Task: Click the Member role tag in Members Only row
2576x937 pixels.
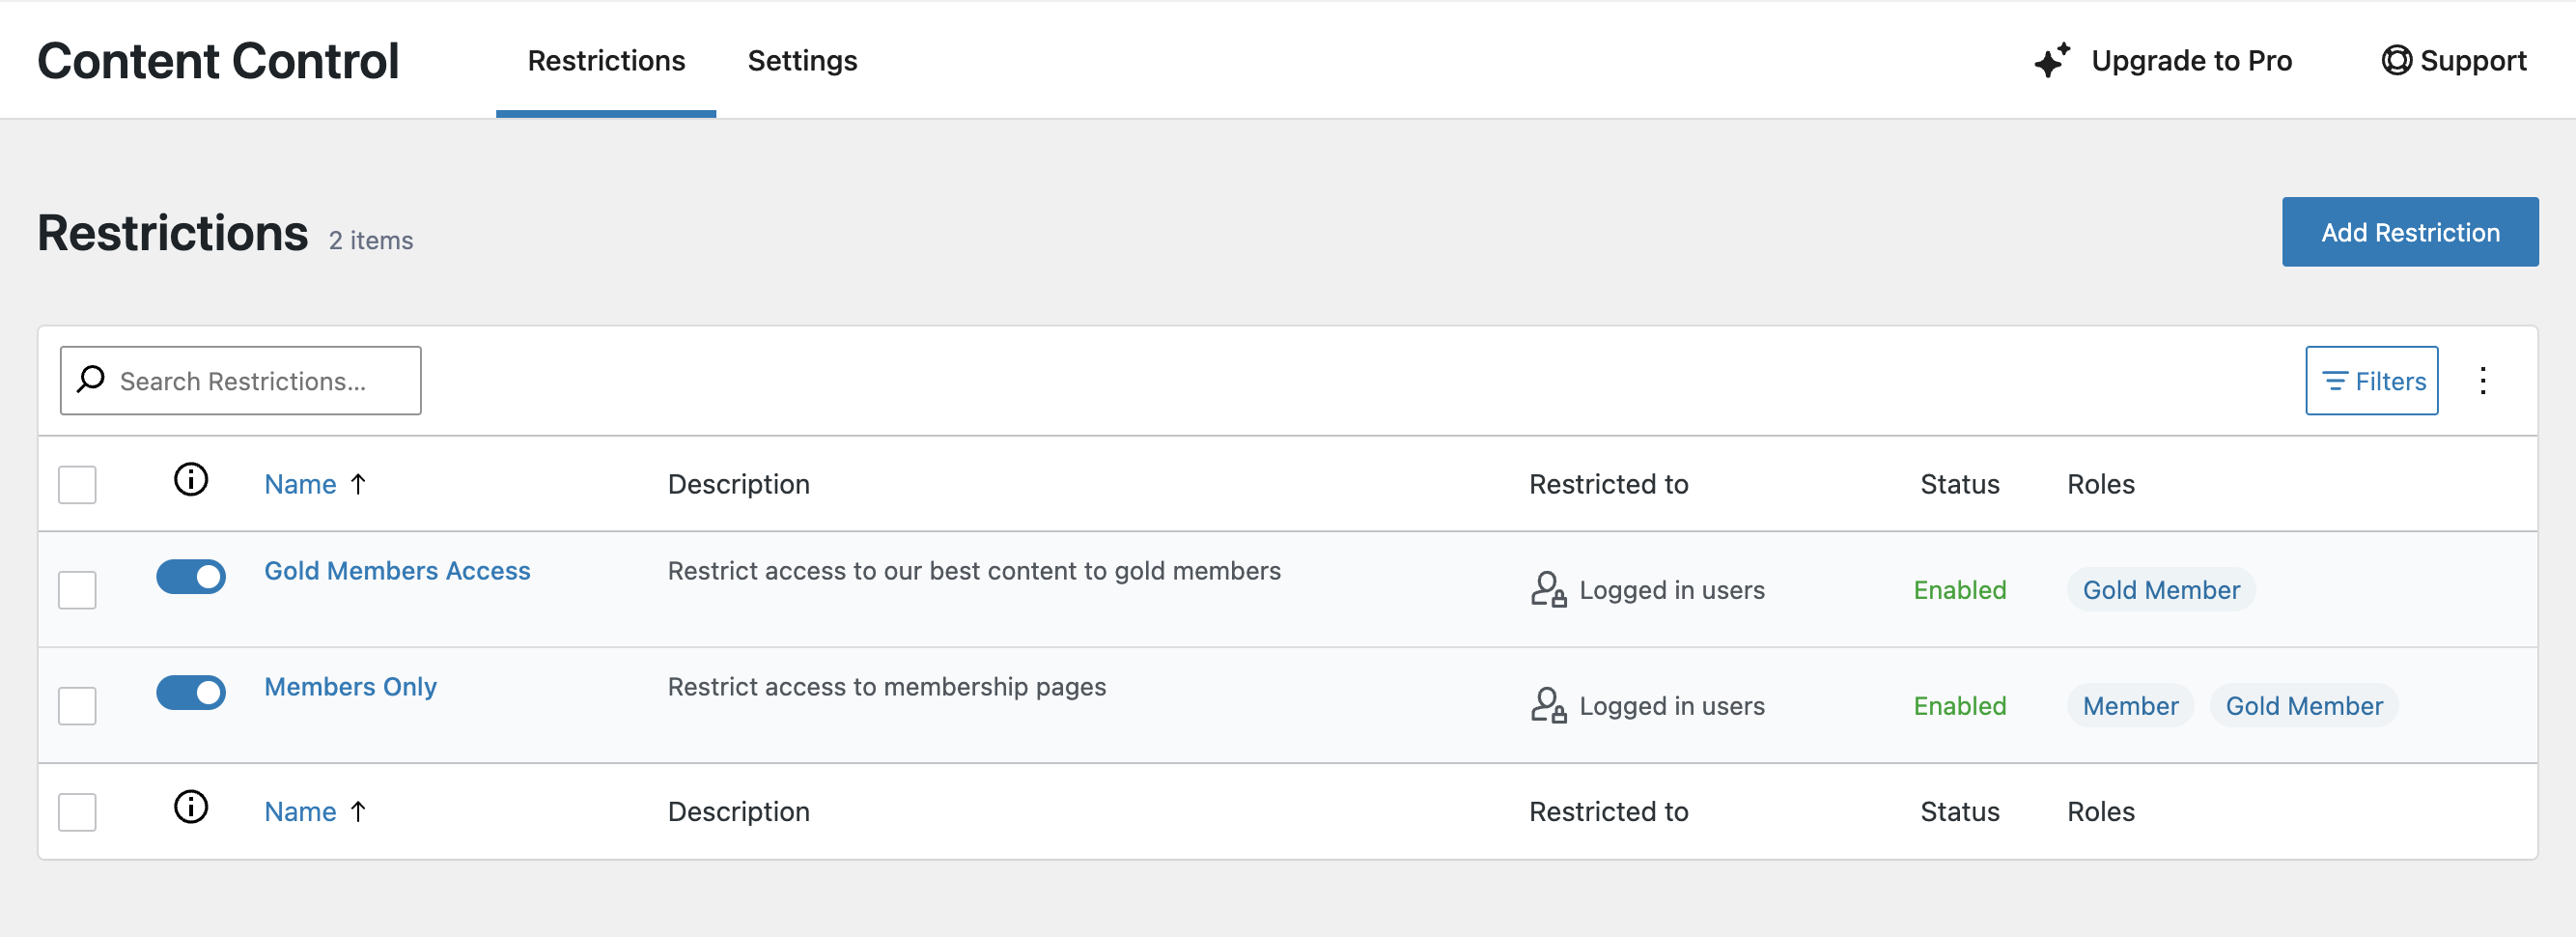Action: 2130,706
